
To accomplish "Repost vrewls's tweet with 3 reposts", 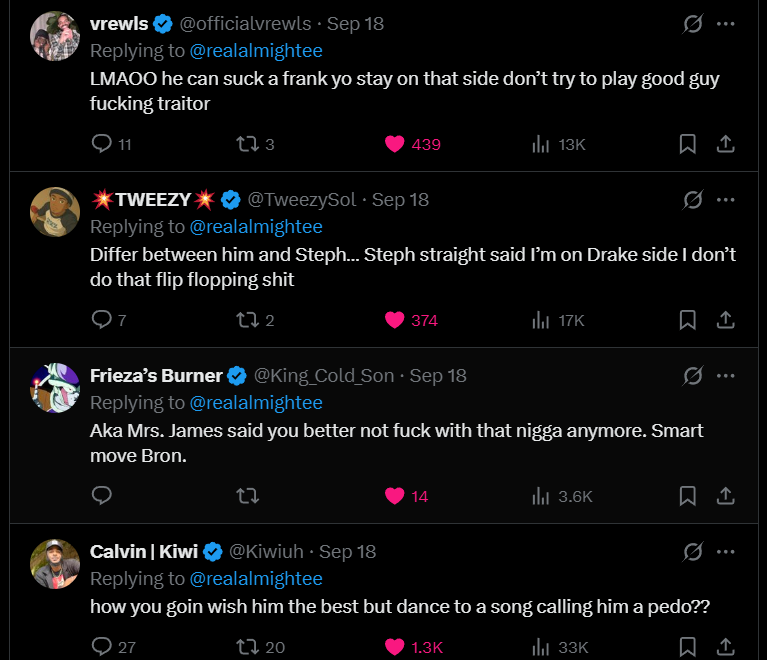I will (x=246, y=144).
